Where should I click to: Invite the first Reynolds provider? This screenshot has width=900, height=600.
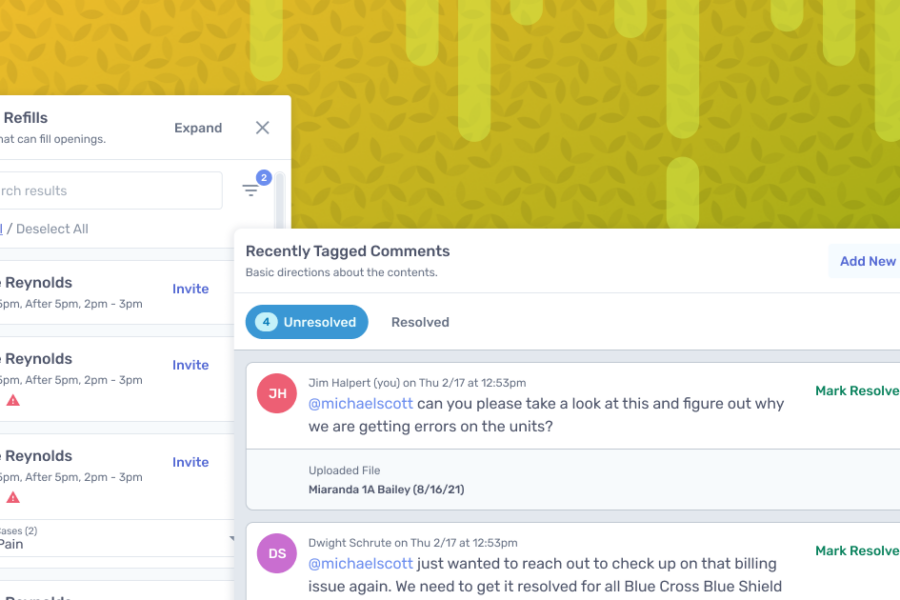190,289
